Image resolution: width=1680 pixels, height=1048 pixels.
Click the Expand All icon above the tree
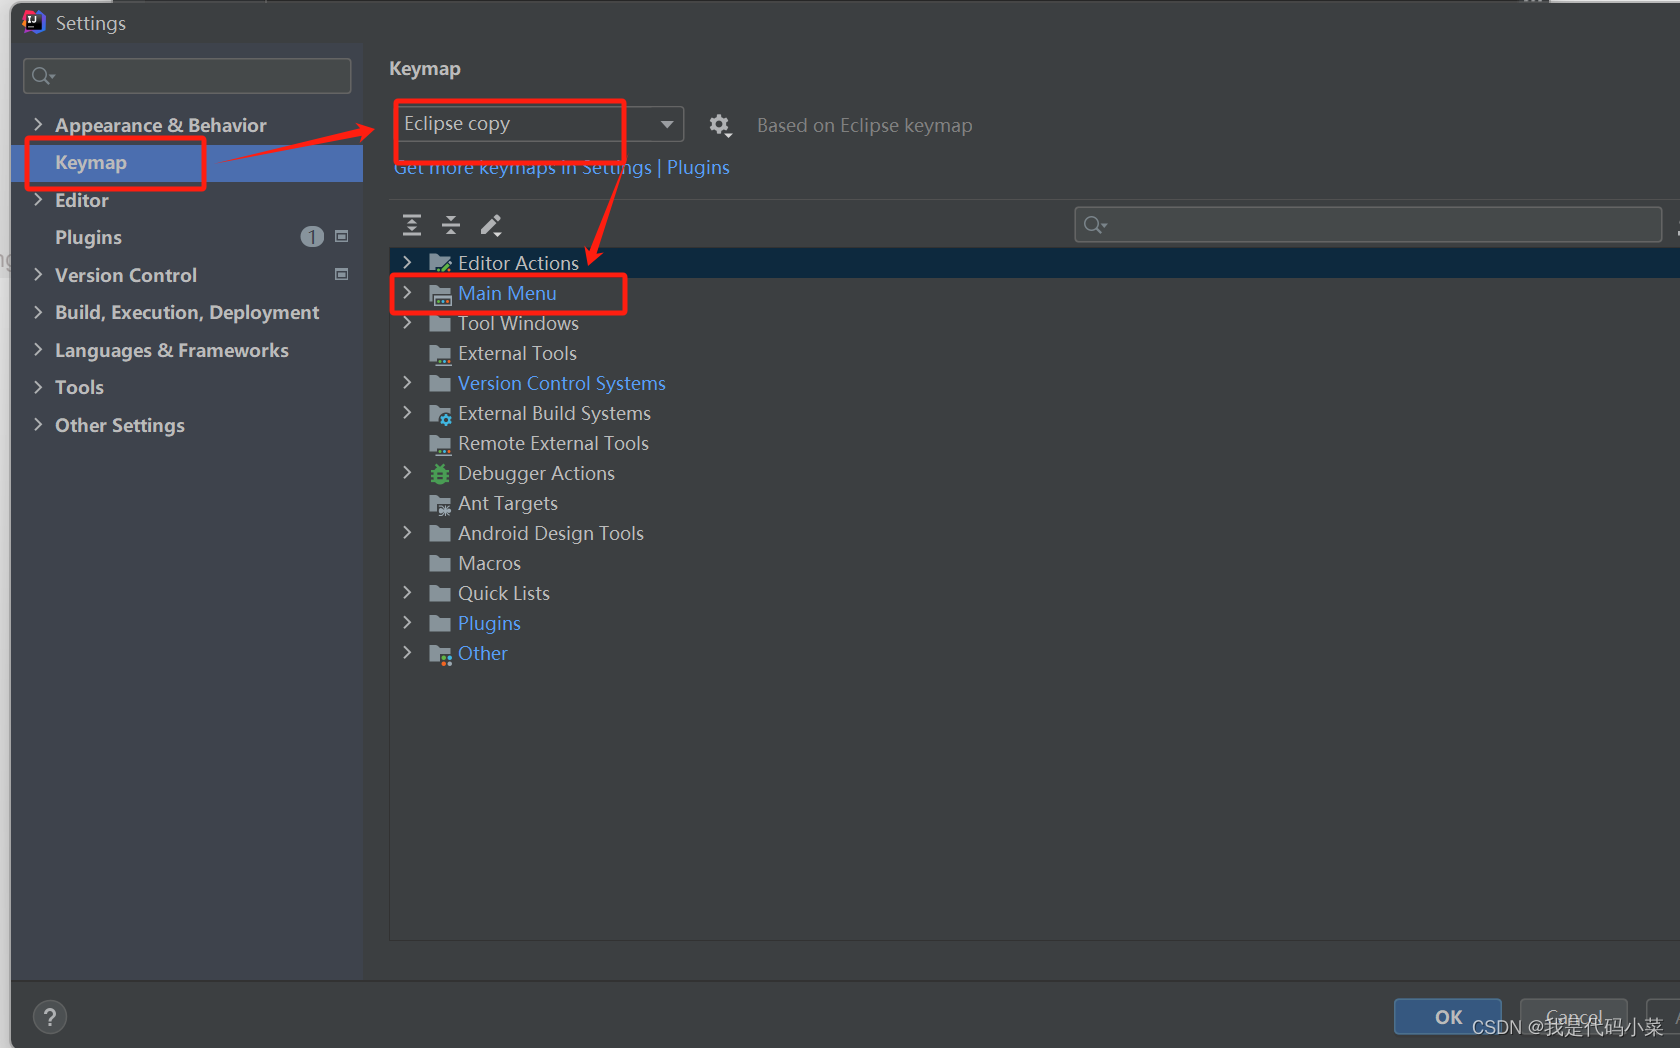click(x=412, y=225)
